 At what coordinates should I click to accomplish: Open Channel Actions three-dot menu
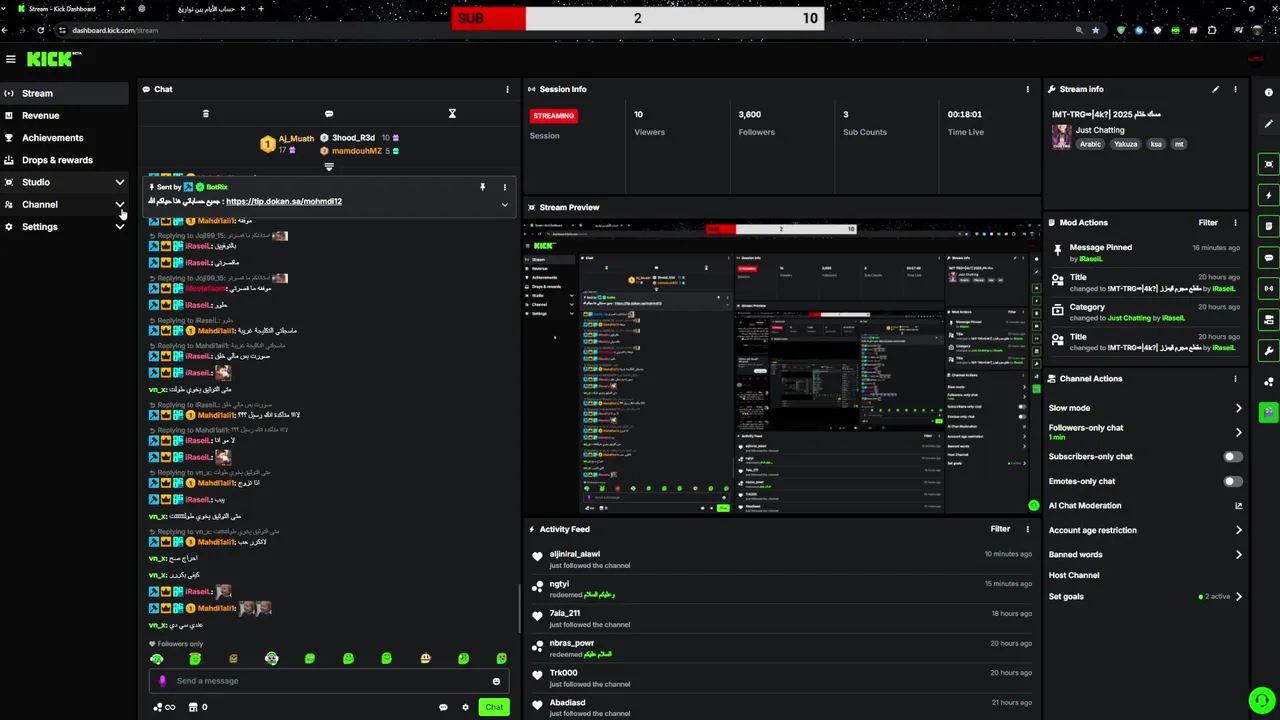(1235, 379)
